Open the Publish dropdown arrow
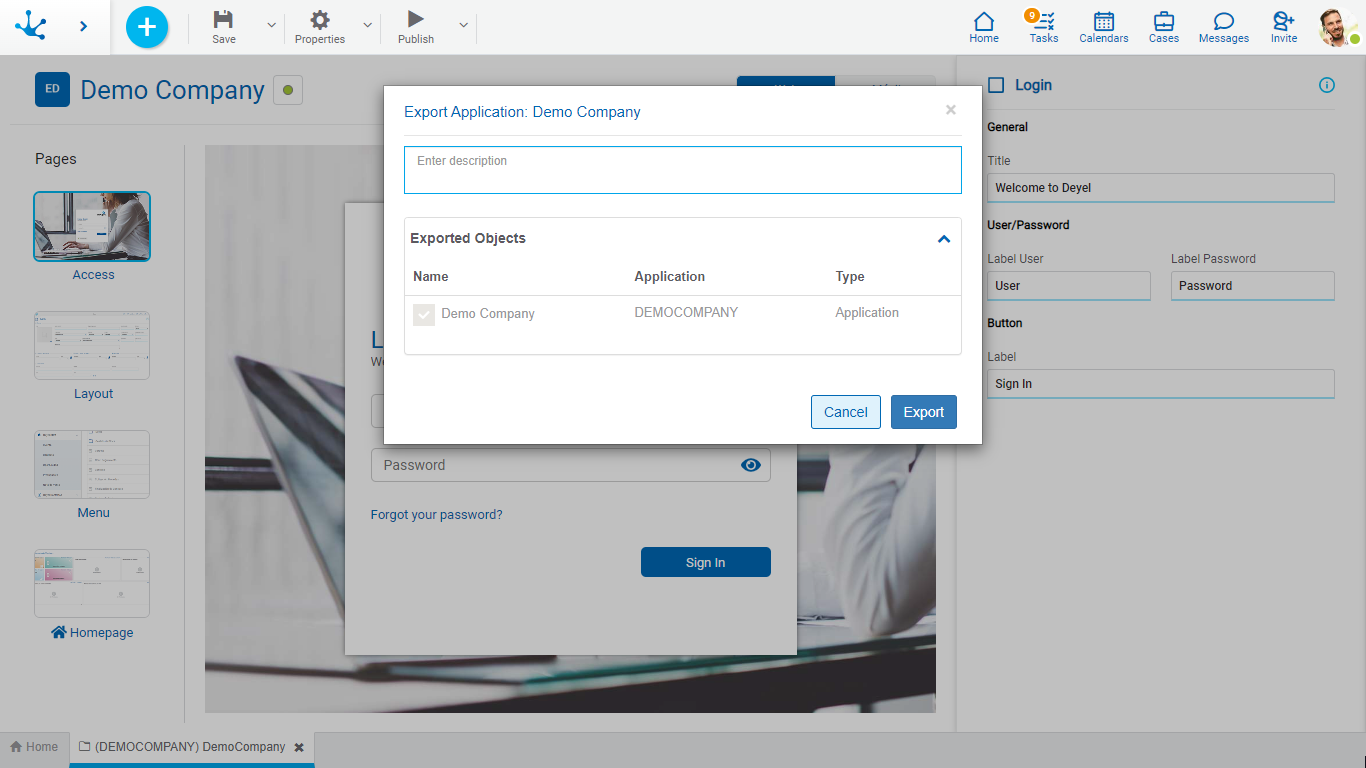This screenshot has width=1366, height=768. point(463,25)
